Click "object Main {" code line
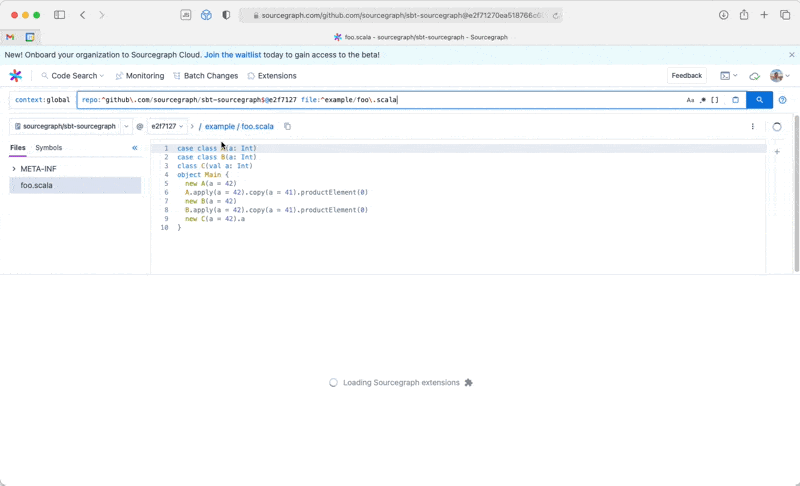The height and width of the screenshot is (486, 800). tap(203, 174)
